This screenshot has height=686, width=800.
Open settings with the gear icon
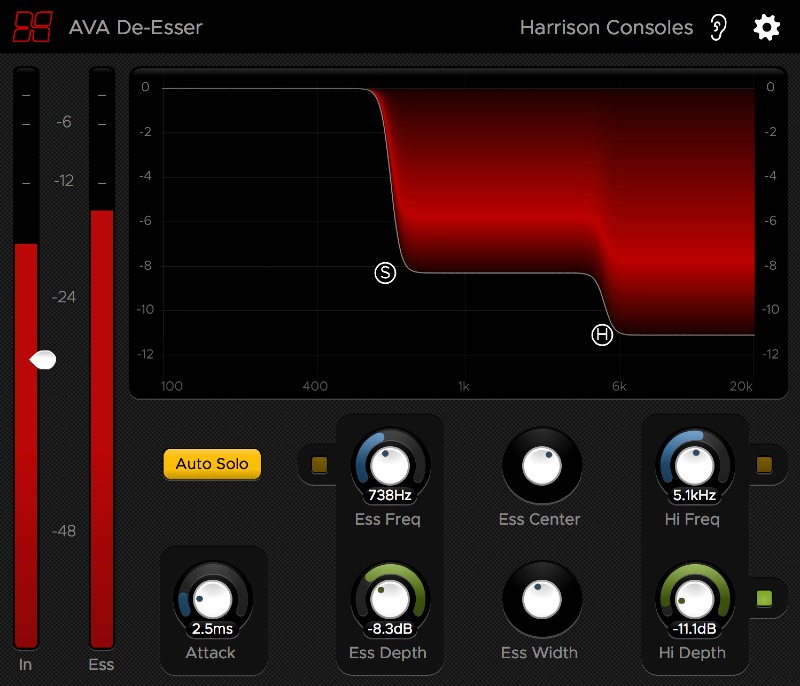tap(766, 27)
